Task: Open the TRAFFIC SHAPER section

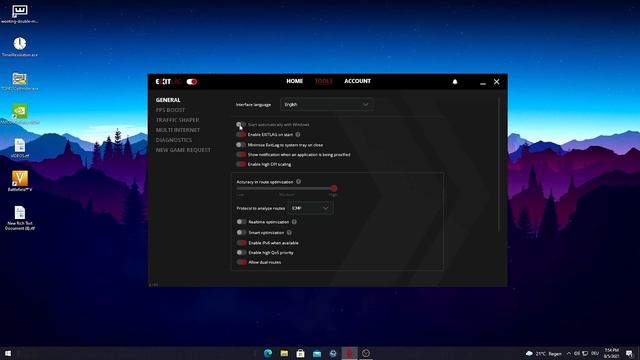Action: pos(178,120)
